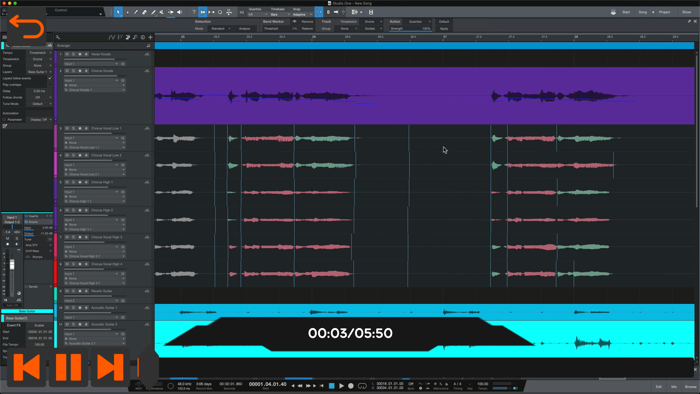Click the transport Play button

[x=342, y=386]
